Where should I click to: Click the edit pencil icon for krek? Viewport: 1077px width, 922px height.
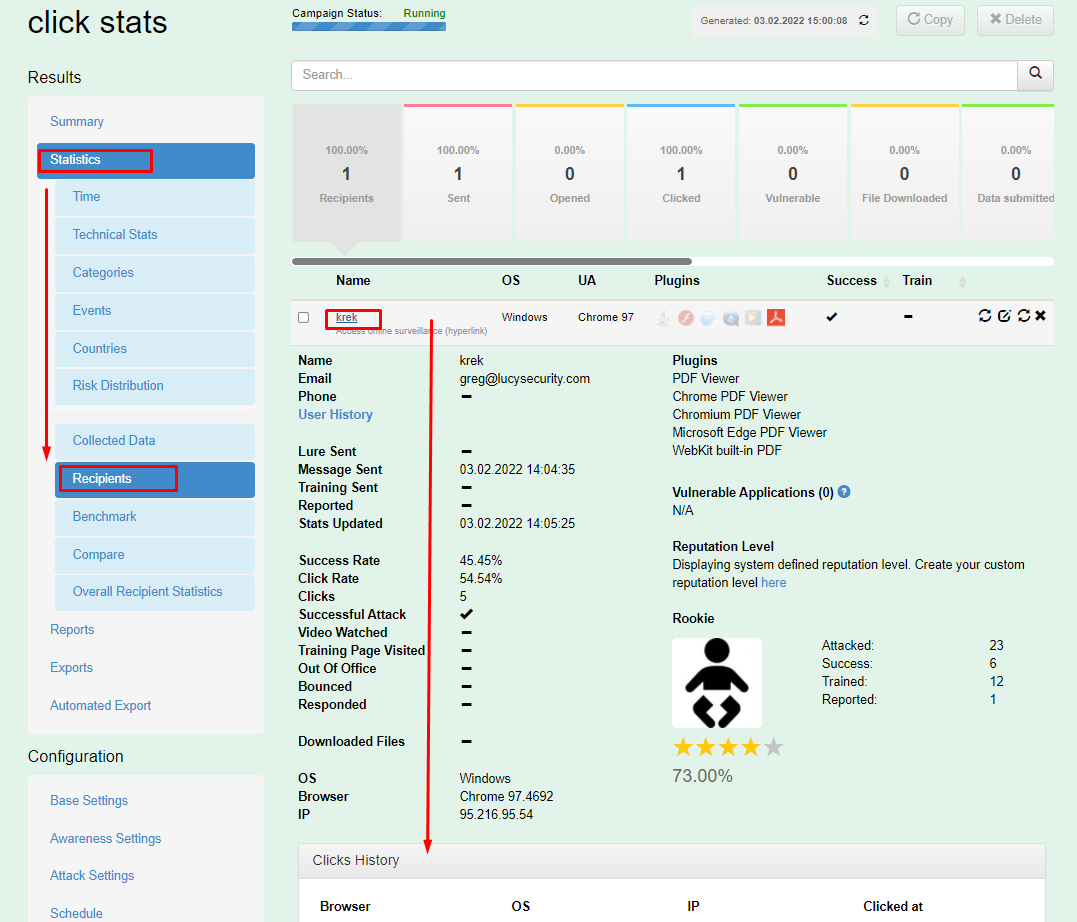click(x=1004, y=315)
